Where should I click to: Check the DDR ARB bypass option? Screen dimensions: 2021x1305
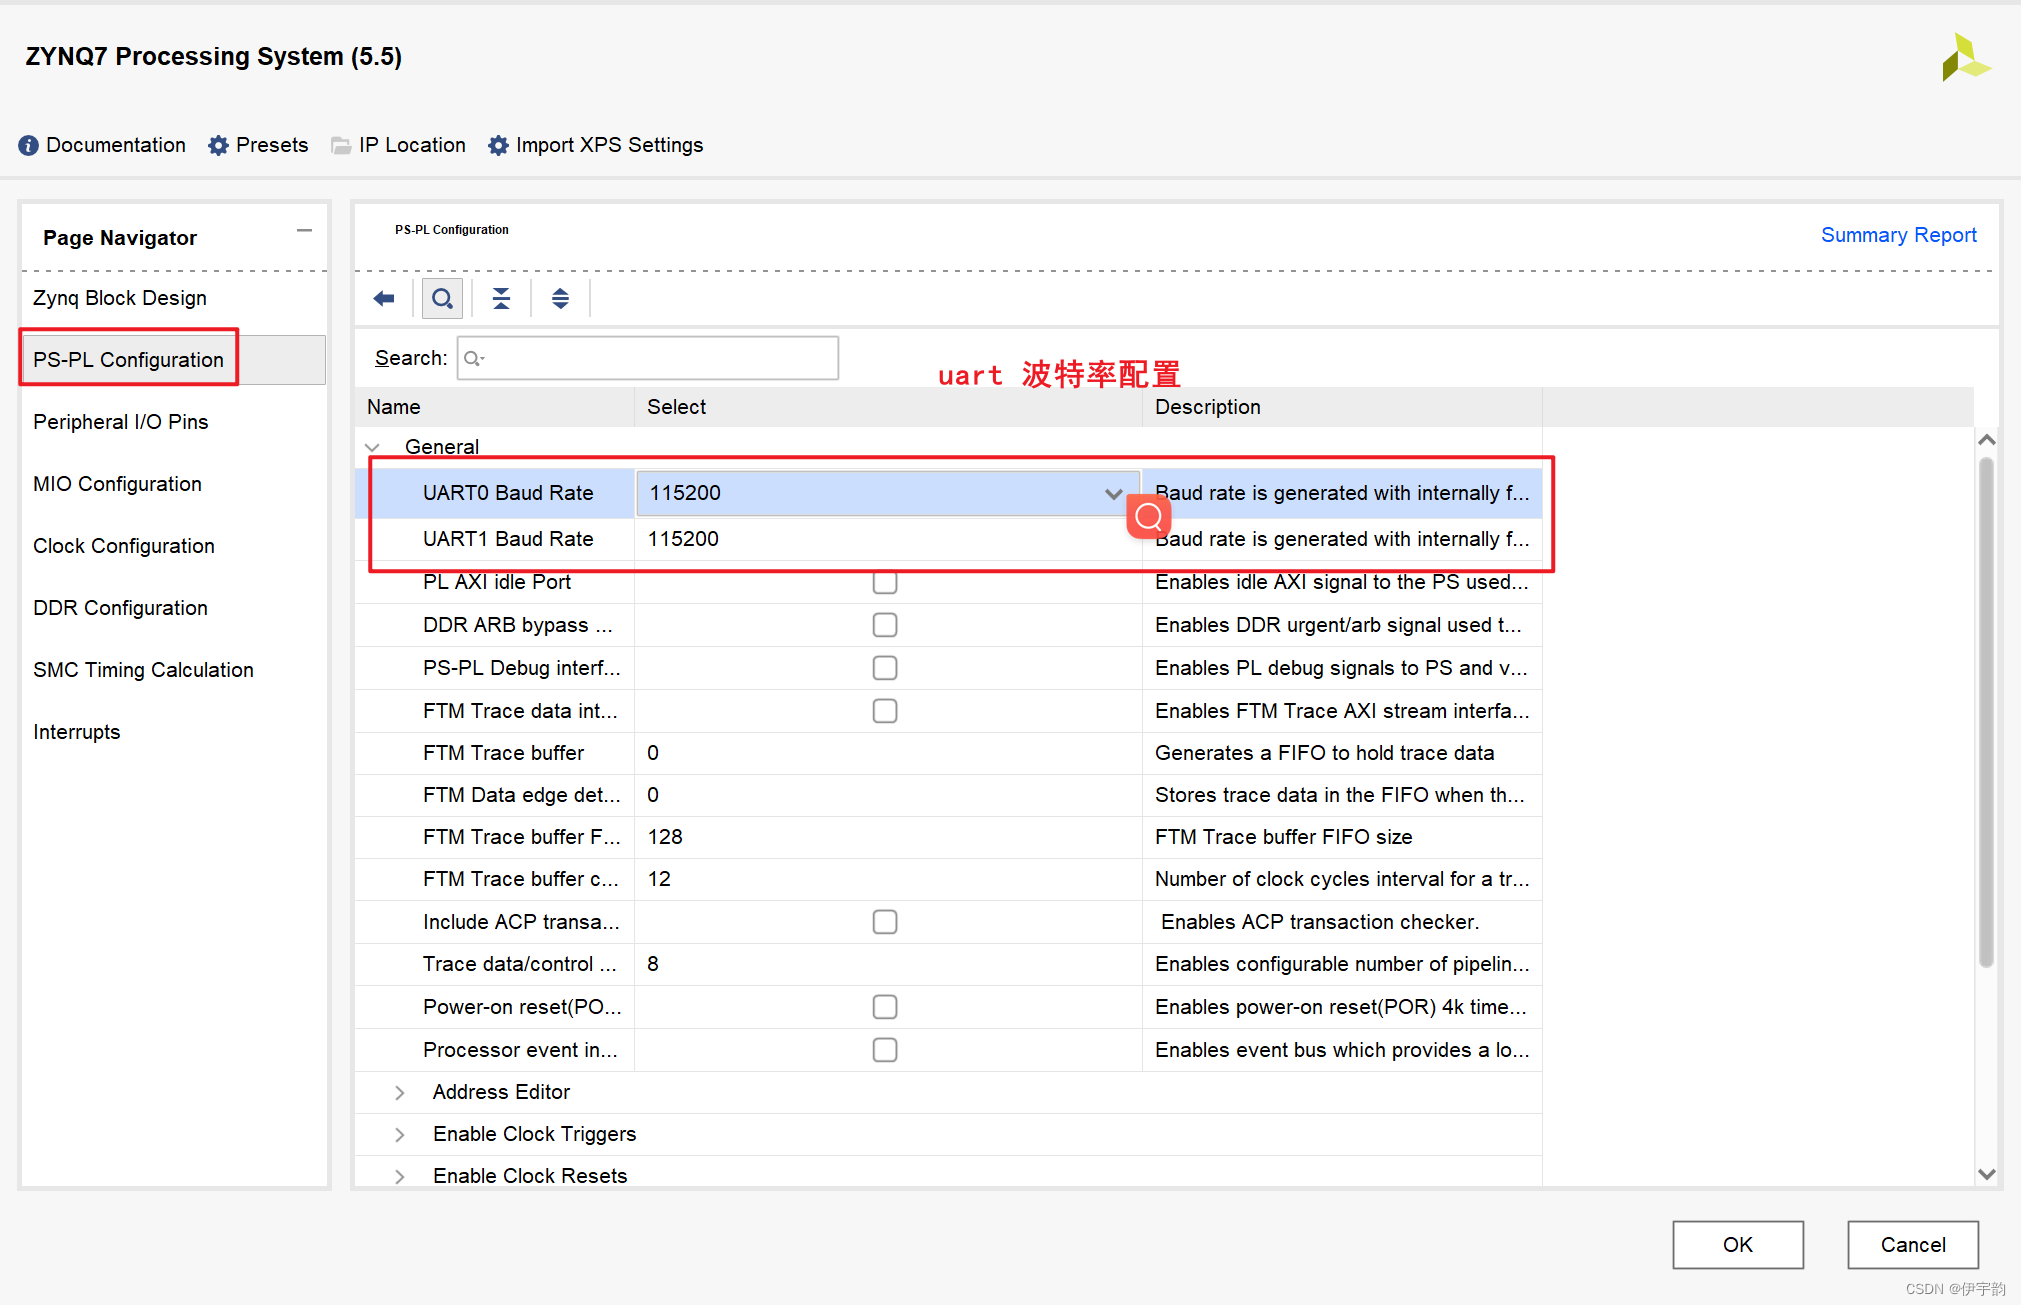[x=884, y=625]
